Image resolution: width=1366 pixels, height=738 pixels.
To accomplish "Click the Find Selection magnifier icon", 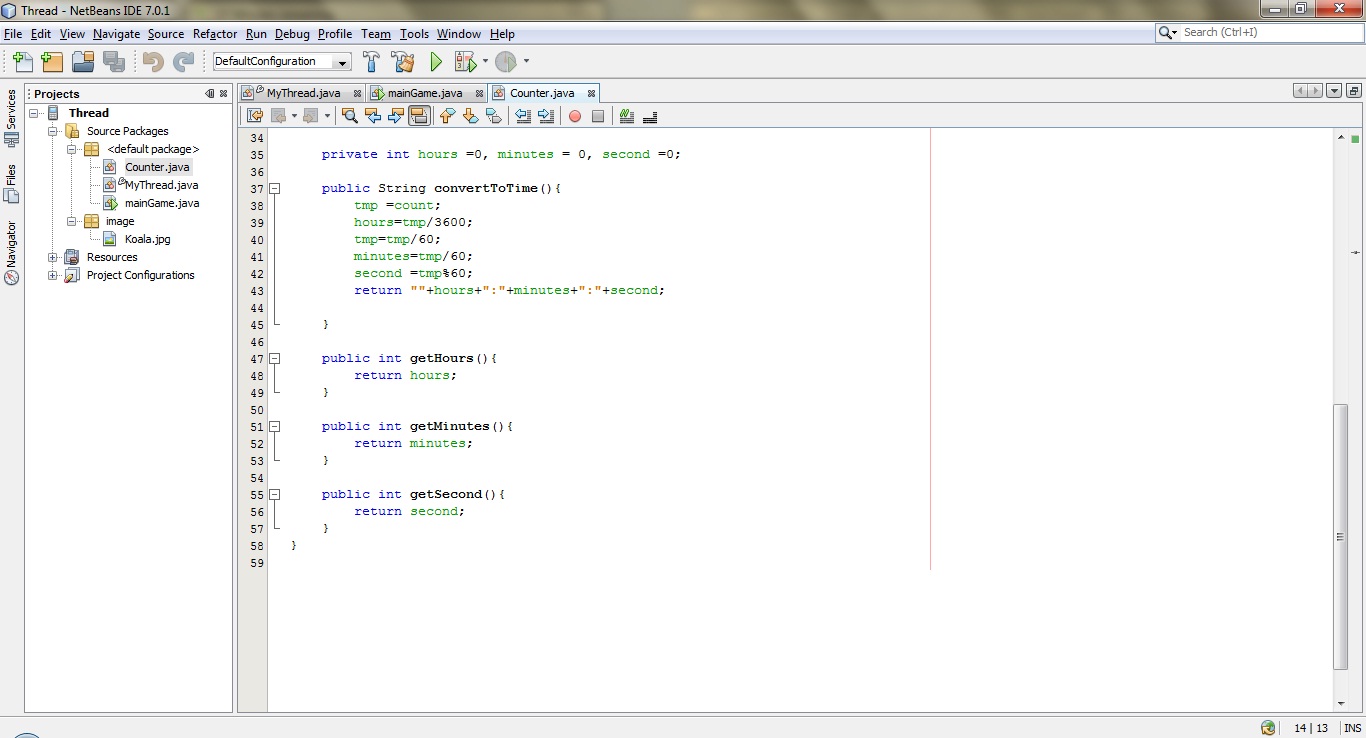I will (x=350, y=116).
